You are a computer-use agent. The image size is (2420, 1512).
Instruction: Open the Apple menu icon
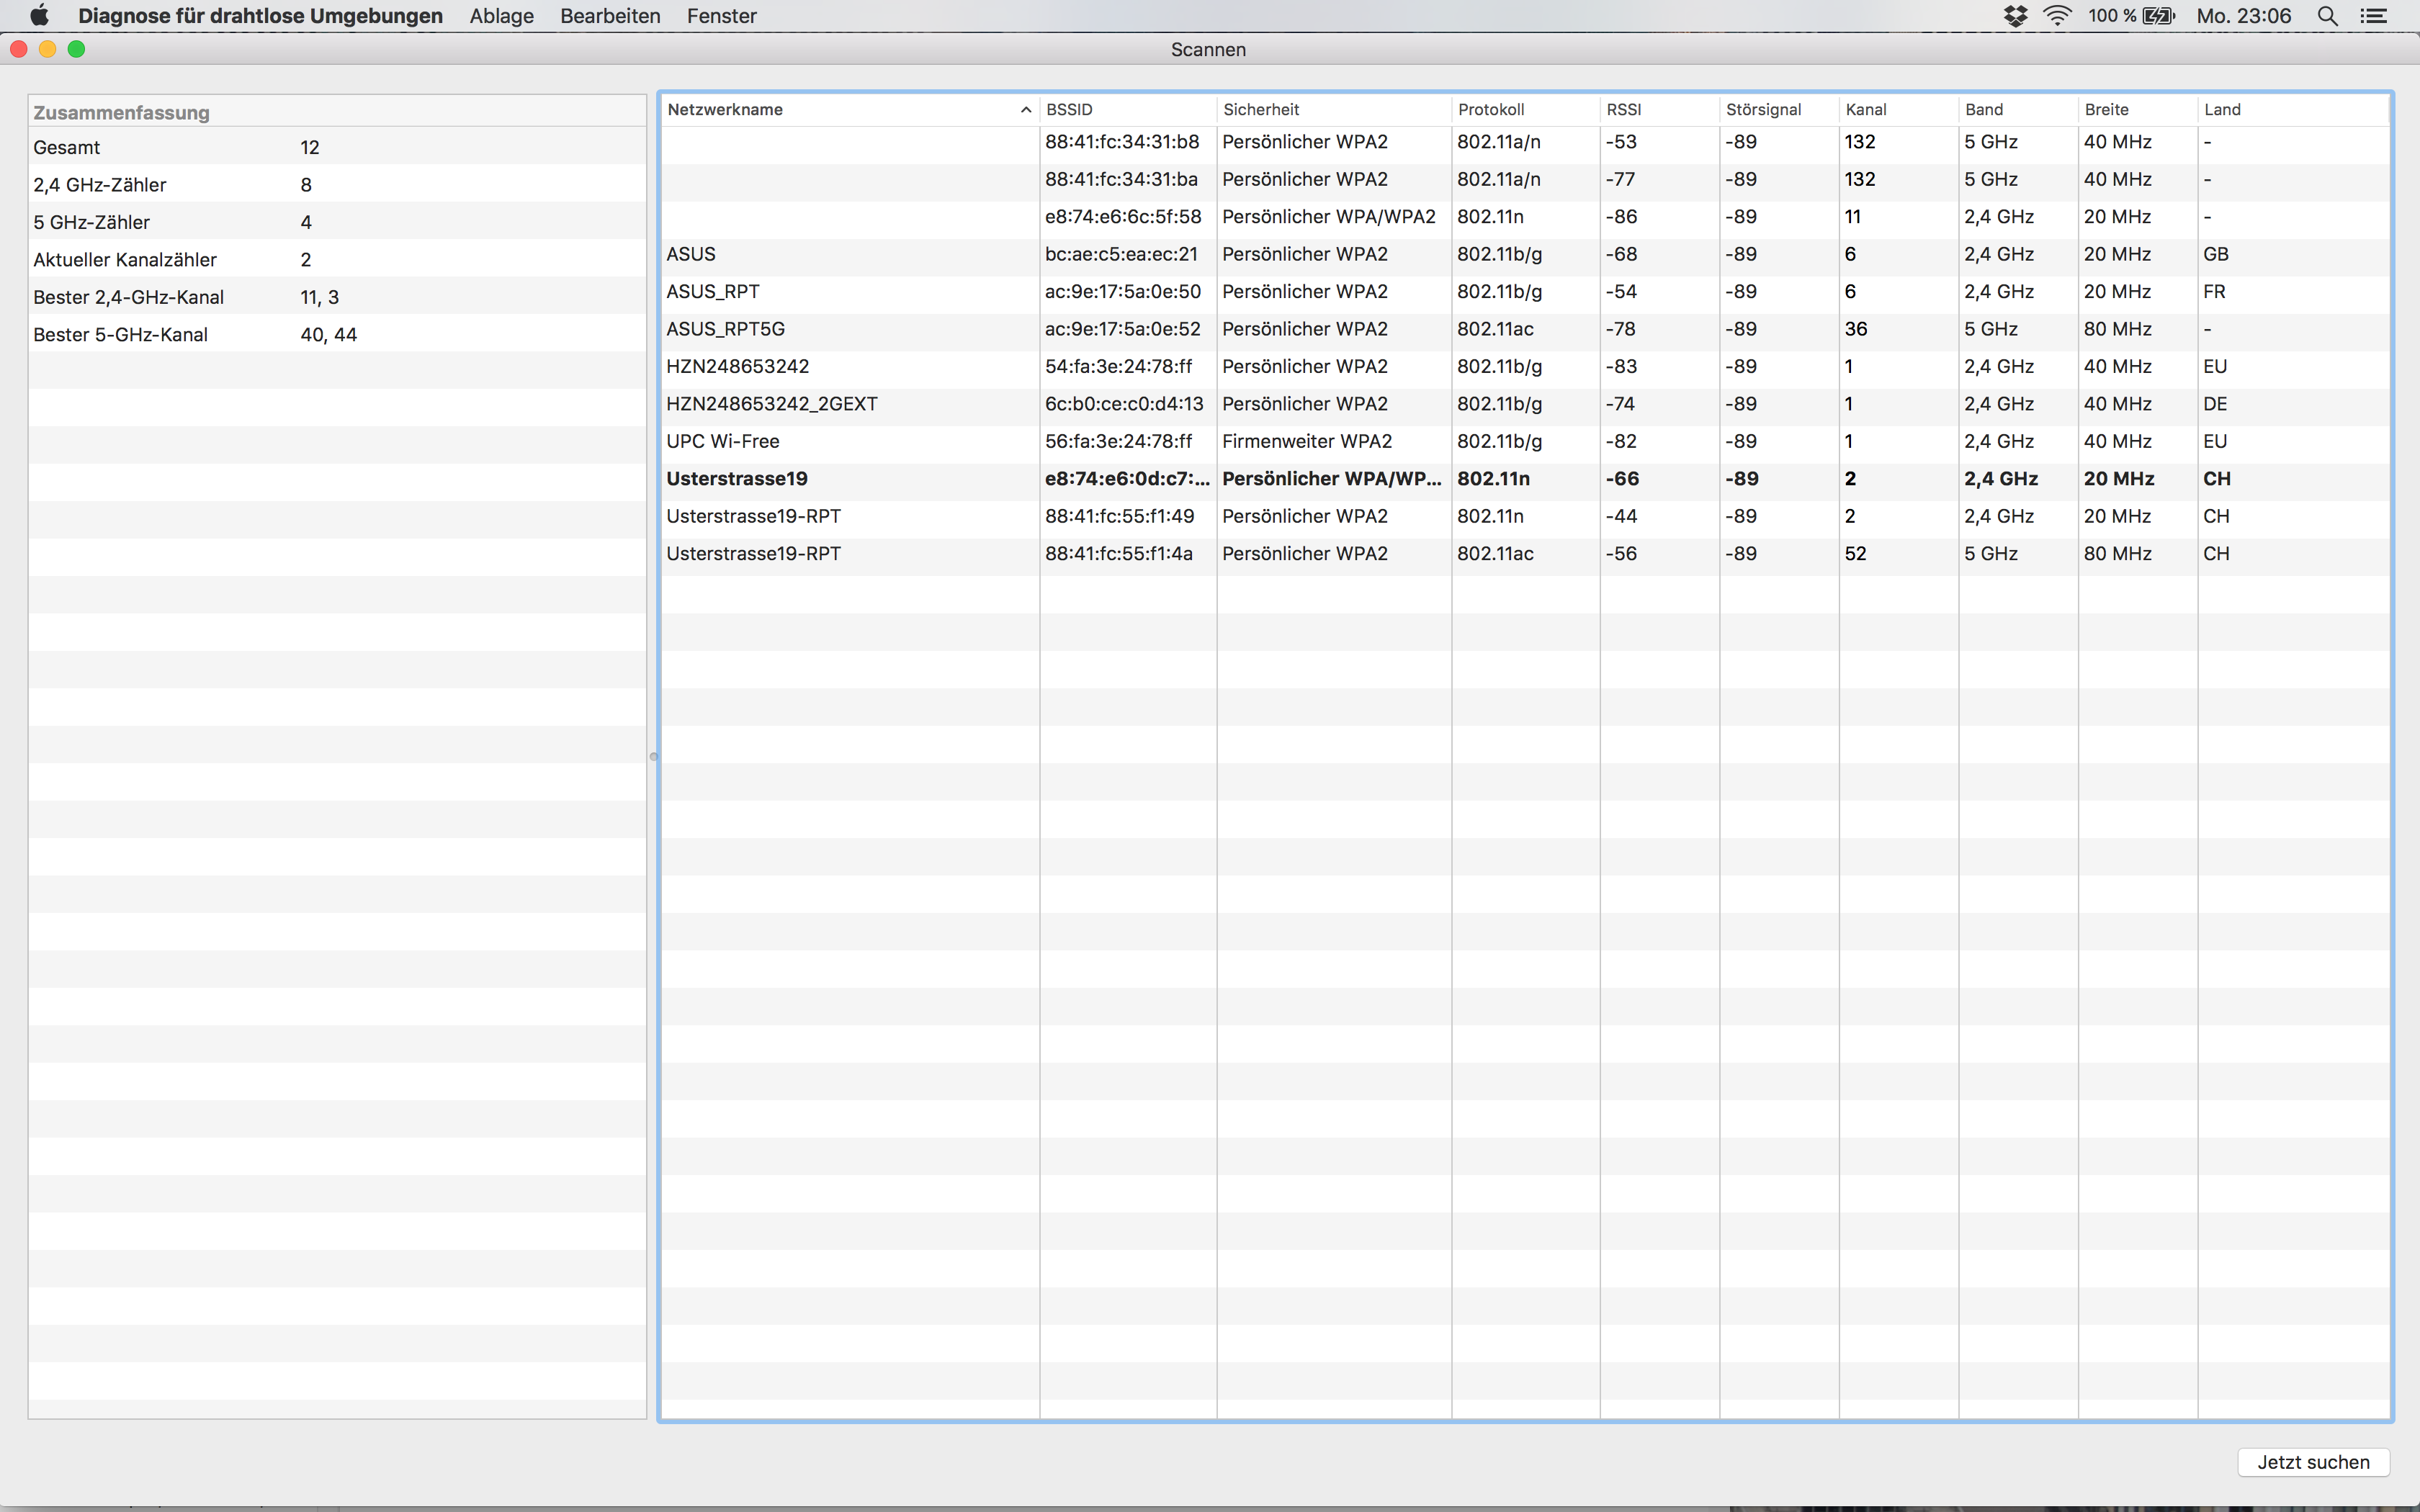coord(39,15)
